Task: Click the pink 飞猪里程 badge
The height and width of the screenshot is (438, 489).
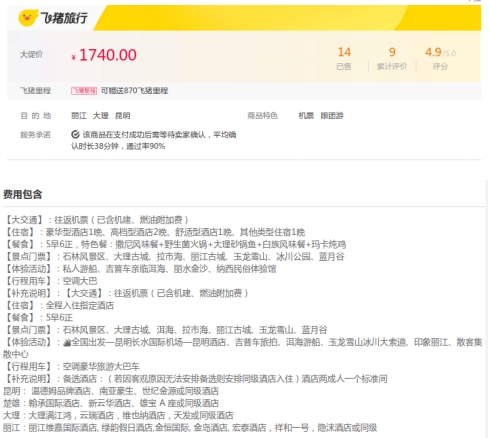Action: pyautogui.click(x=84, y=91)
